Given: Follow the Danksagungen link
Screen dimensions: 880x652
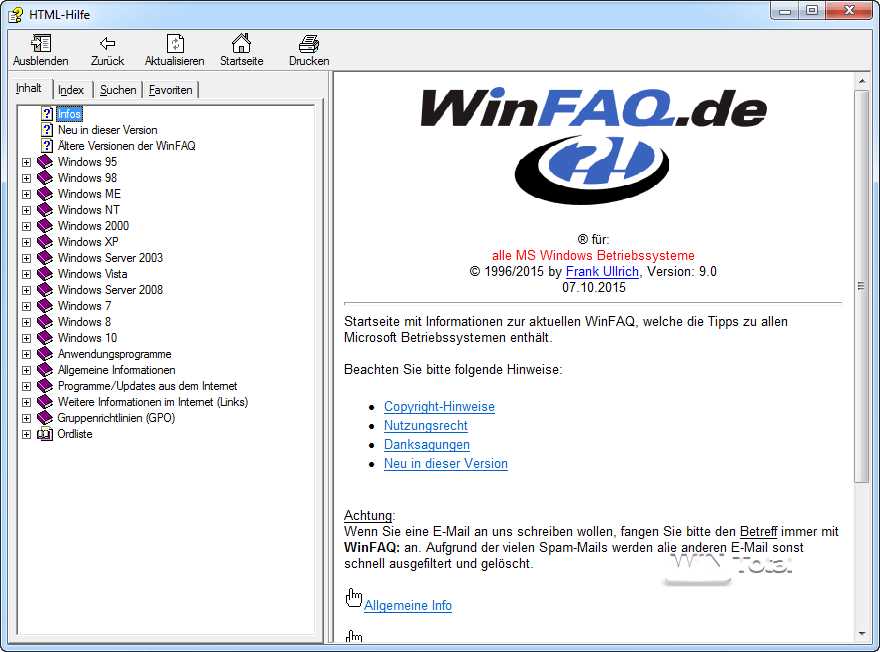Looking at the screenshot, I should [x=427, y=445].
